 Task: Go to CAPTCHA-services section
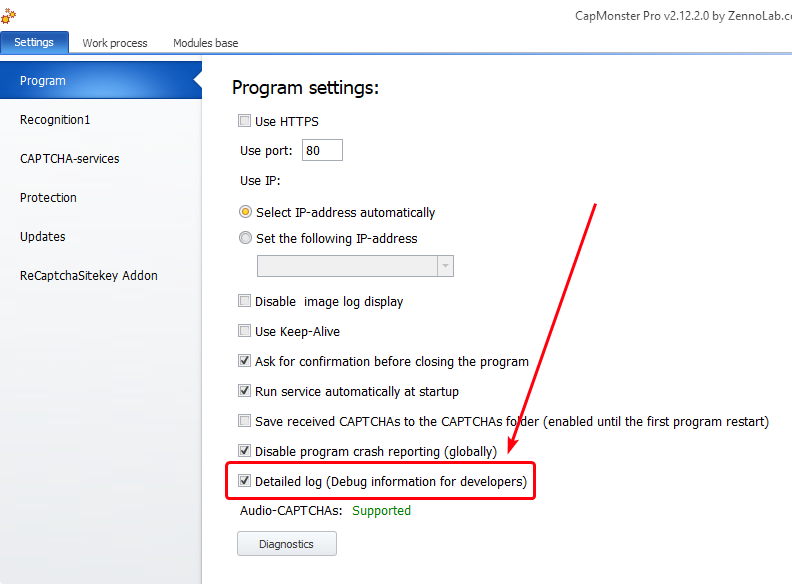point(70,159)
